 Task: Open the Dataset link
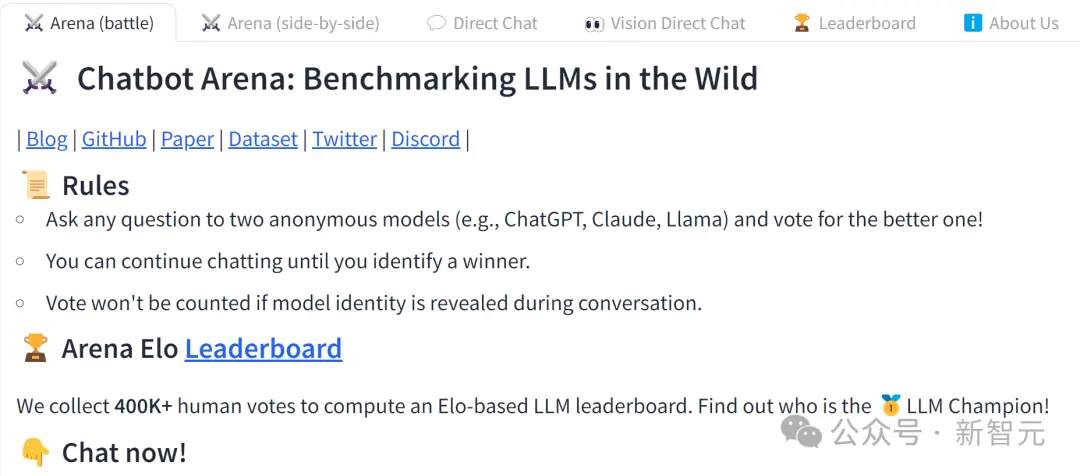click(263, 139)
